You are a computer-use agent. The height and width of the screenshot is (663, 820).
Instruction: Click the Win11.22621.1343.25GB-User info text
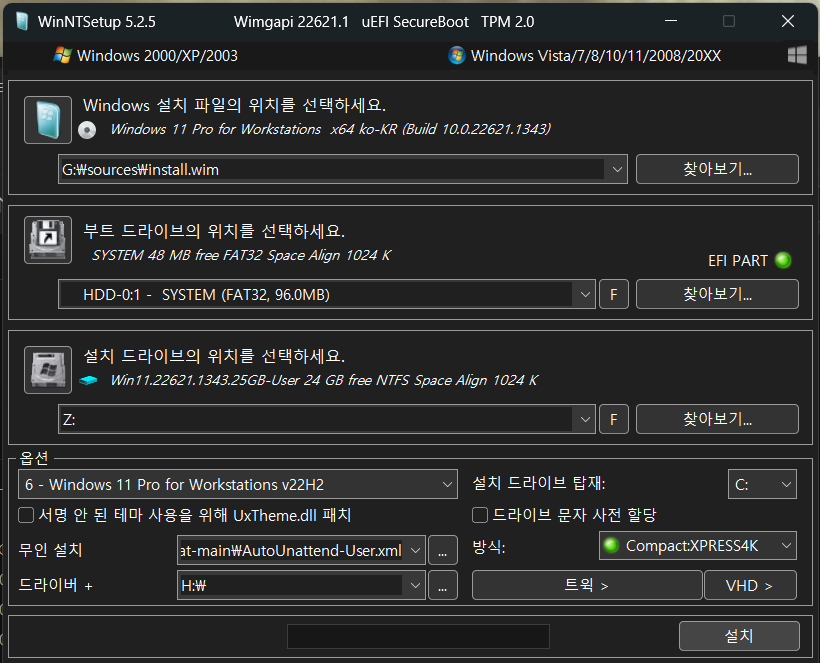point(324,380)
